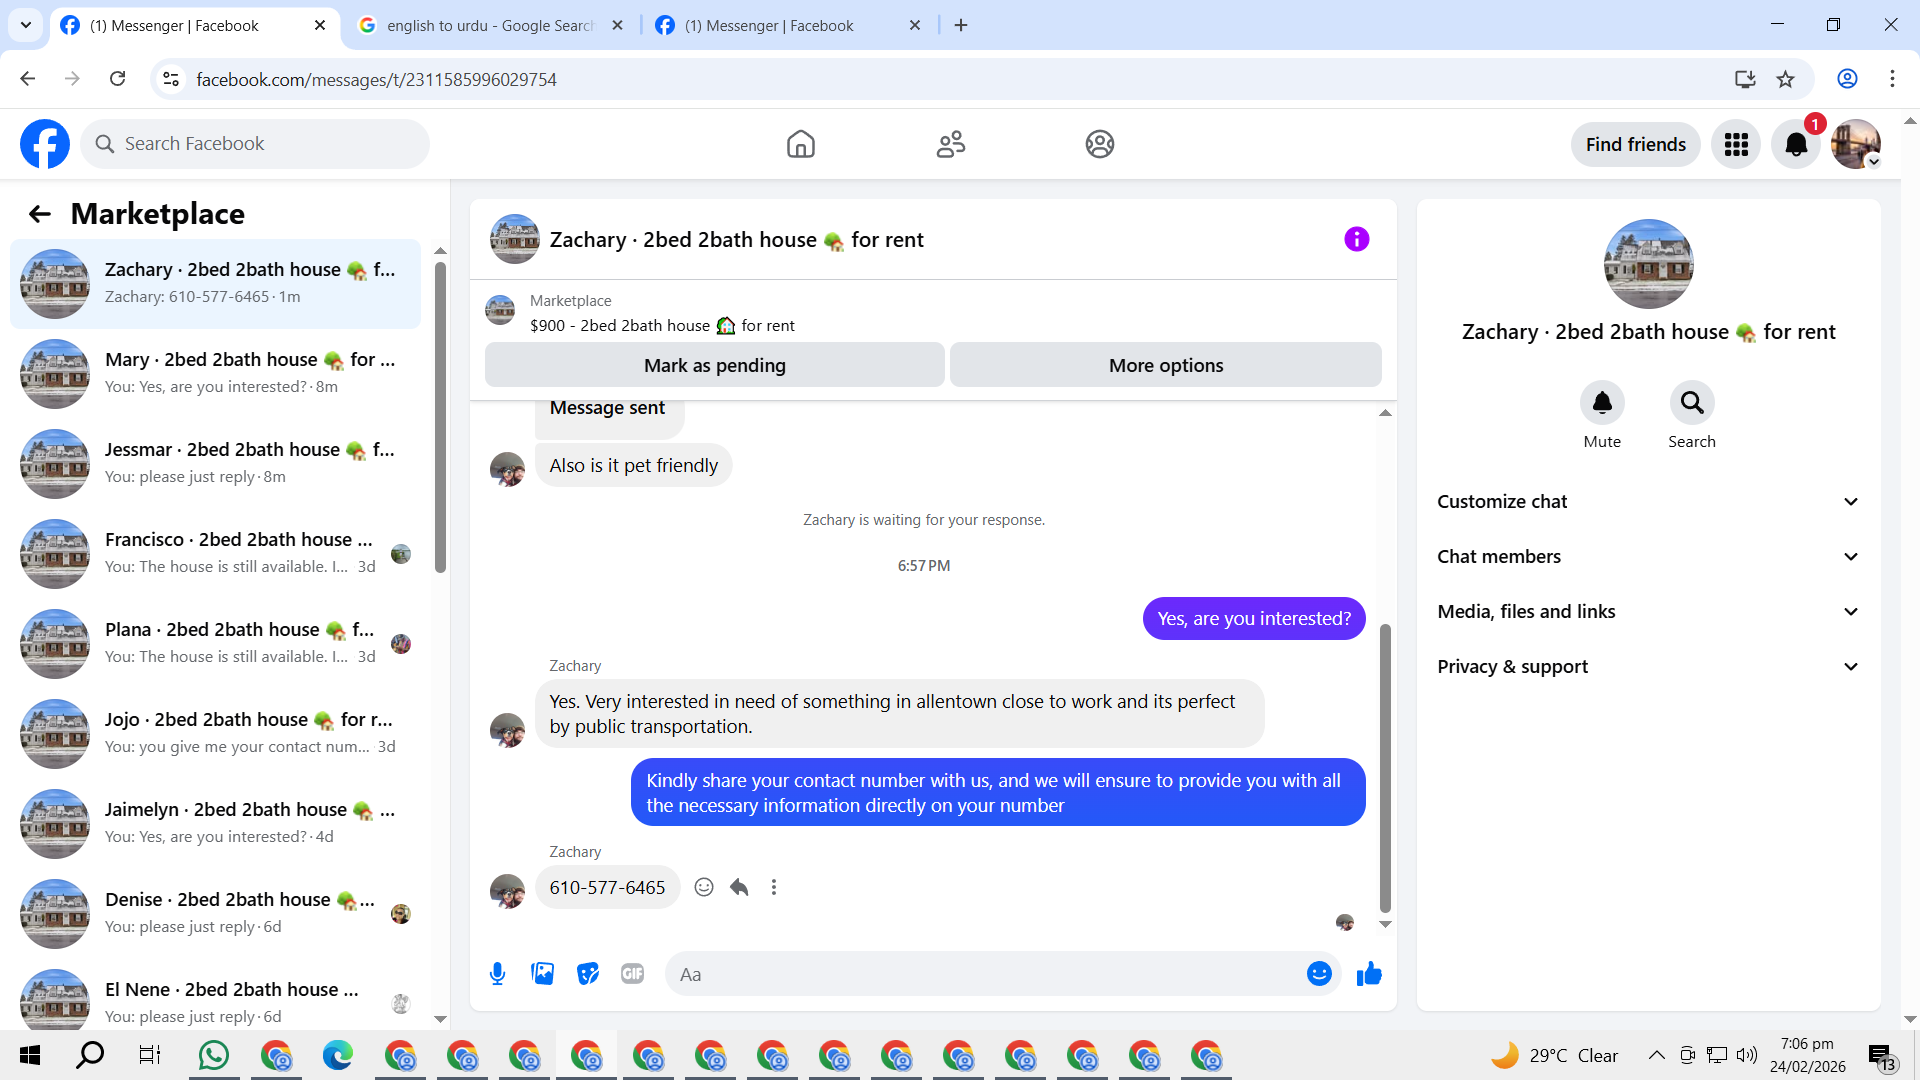1920x1080 pixels.
Task: Expand the Customize chat section
Action: pos(1648,502)
